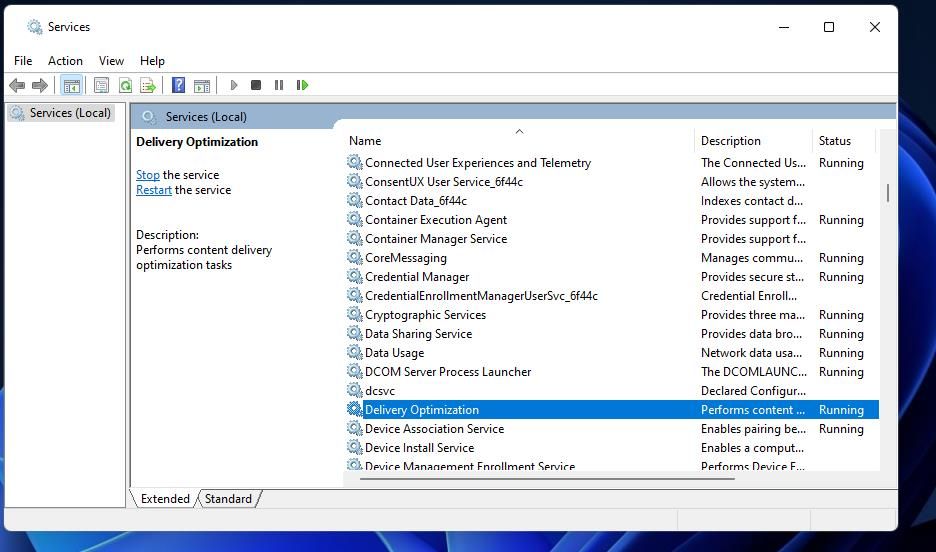Viewport: 936px width, 552px height.
Task: Click 'Network data usa...' description cell
Action: pyautogui.click(x=752, y=353)
